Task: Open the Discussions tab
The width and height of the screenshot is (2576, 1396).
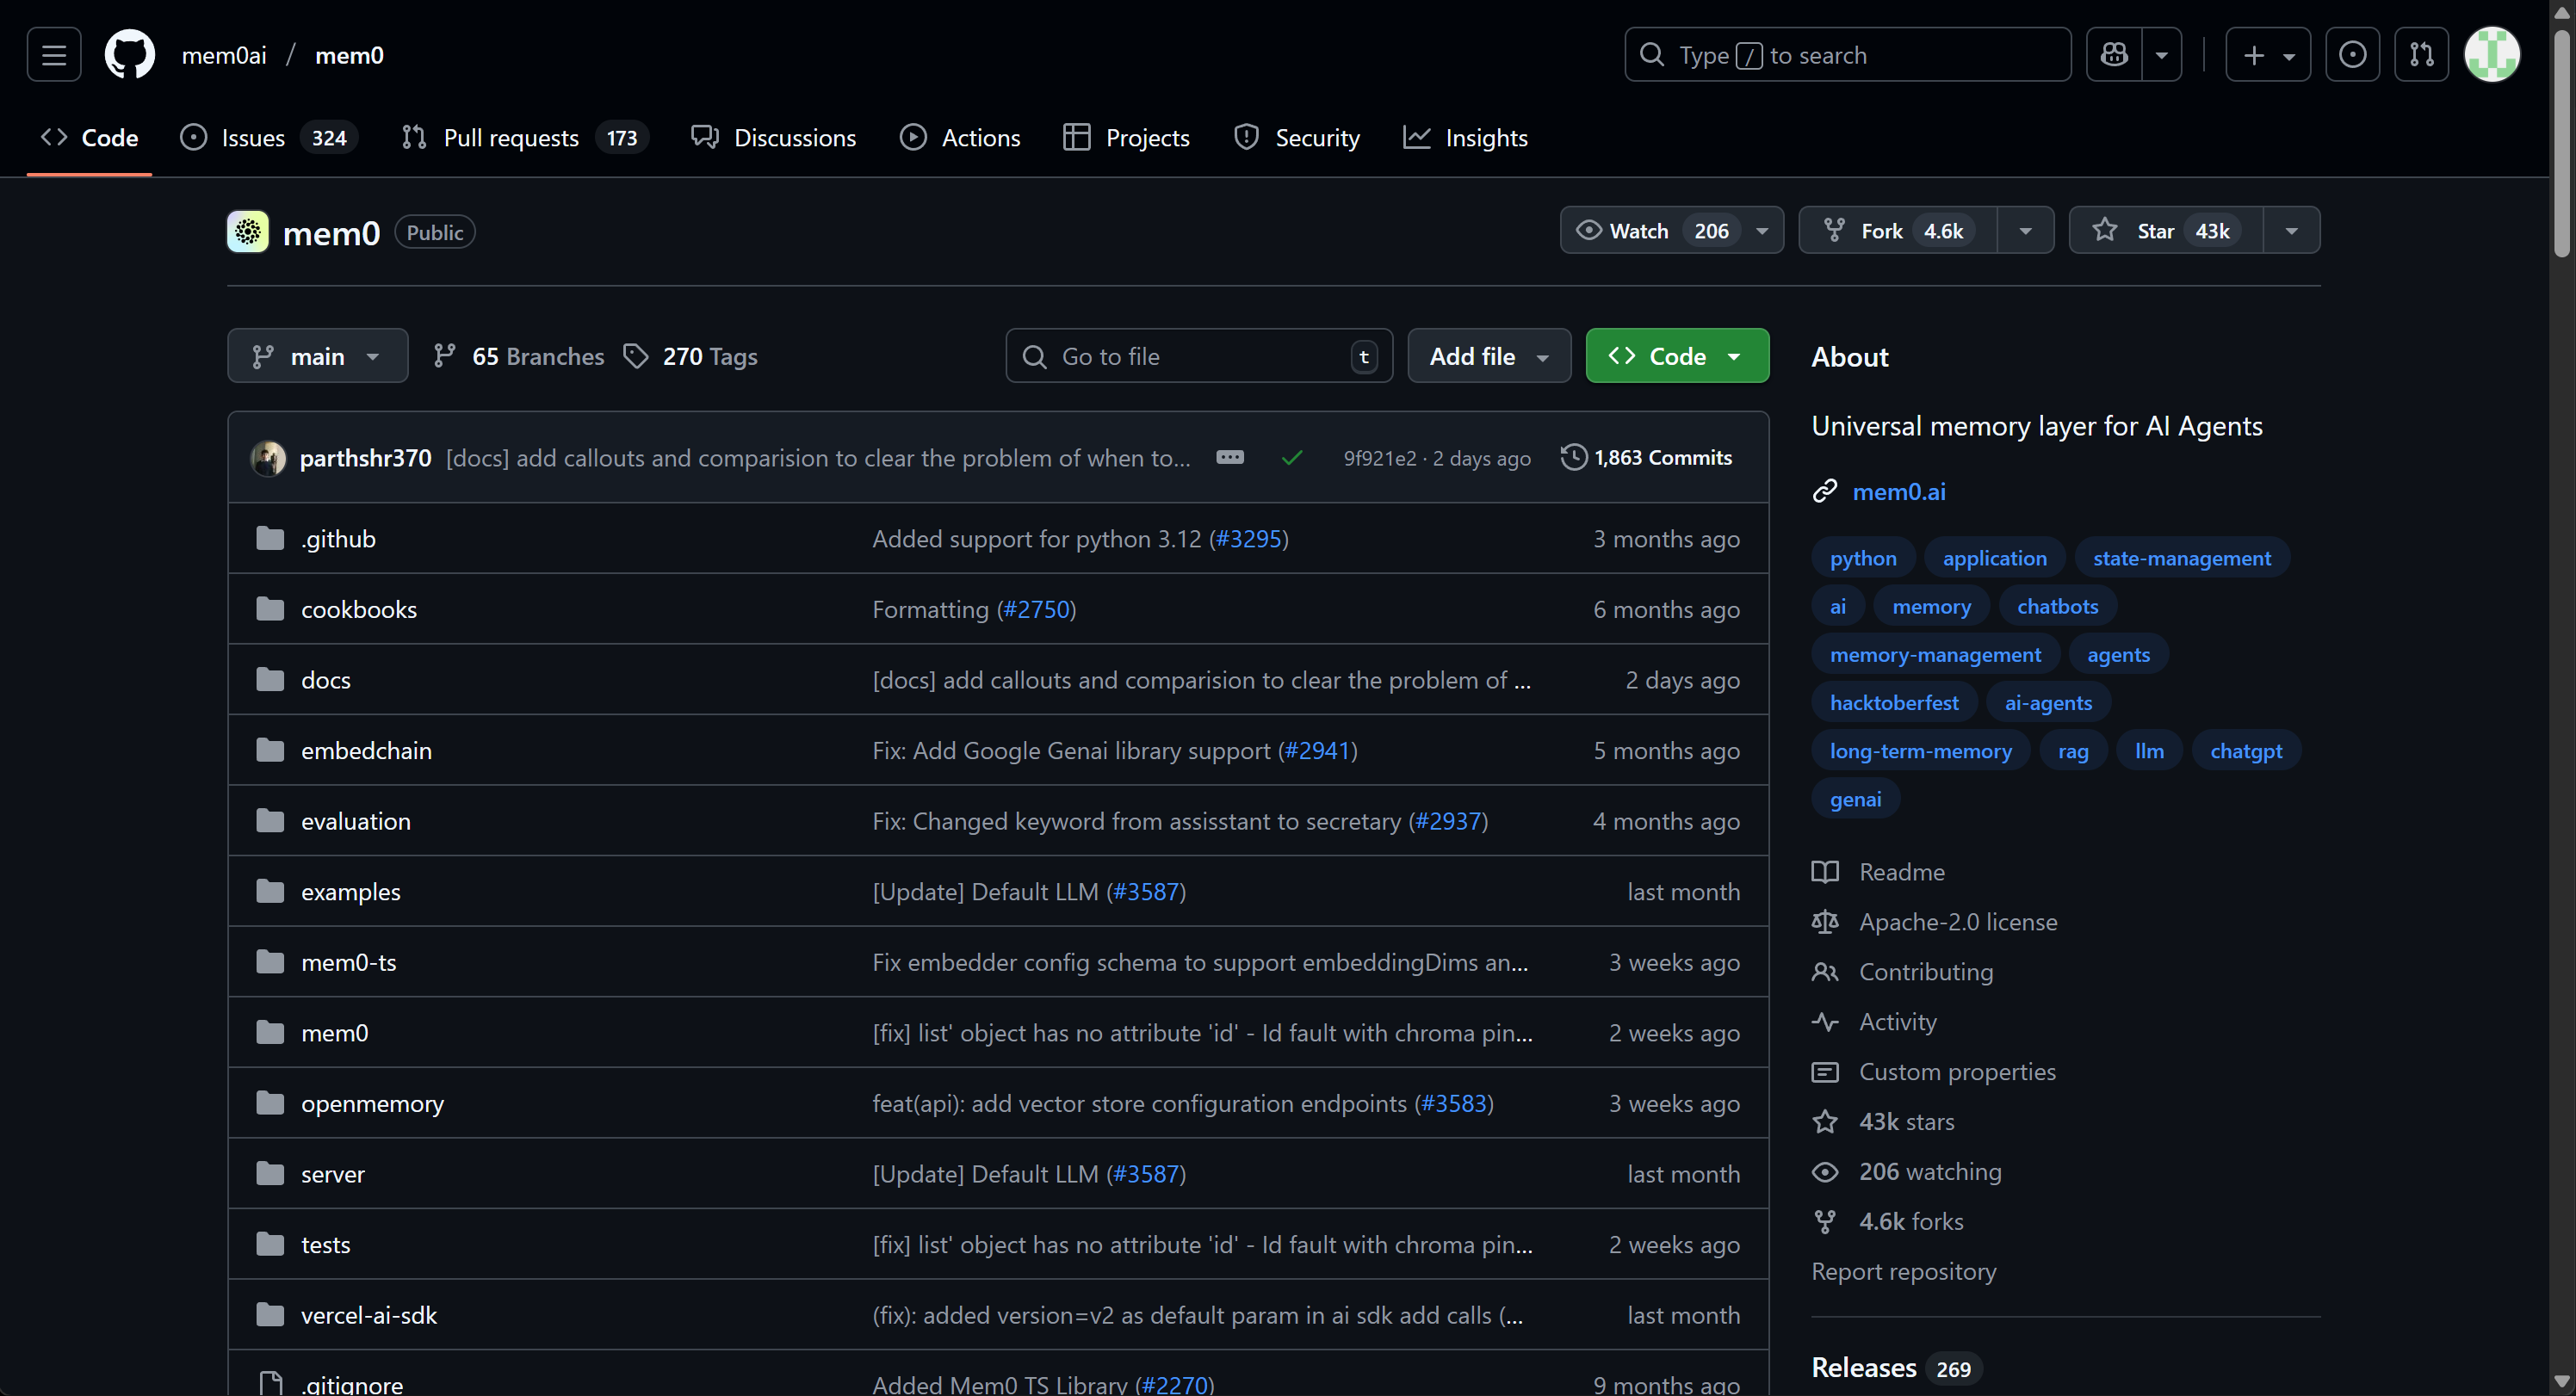Action: pos(774,138)
